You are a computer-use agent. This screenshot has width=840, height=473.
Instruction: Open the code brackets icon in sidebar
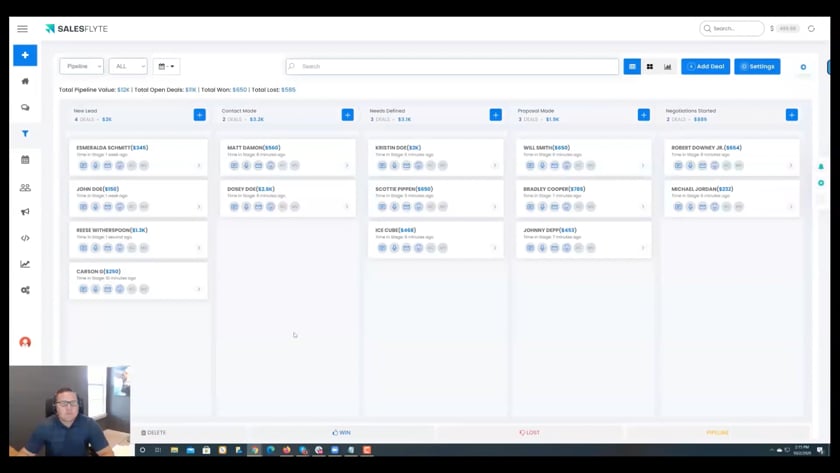click(25, 238)
